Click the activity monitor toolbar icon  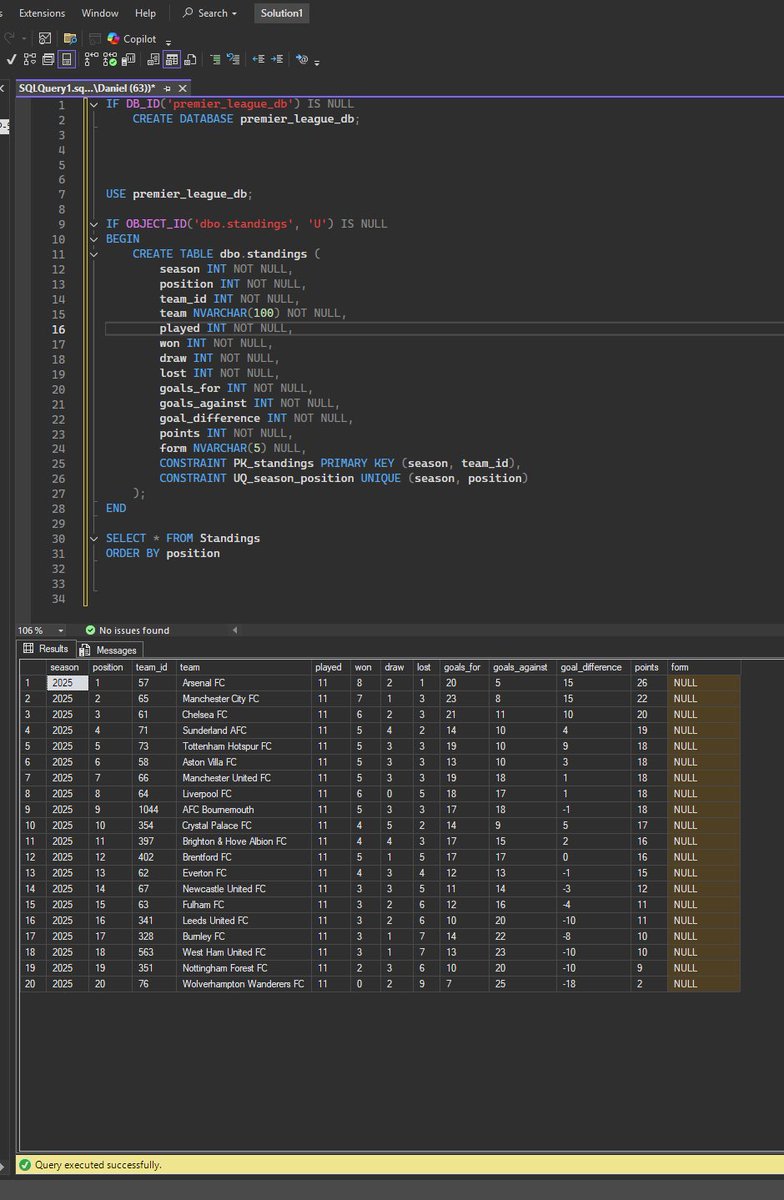click(45, 38)
